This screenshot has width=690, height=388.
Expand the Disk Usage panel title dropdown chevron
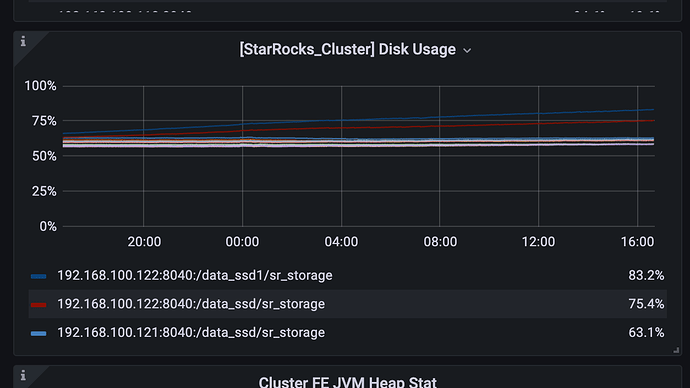click(x=467, y=51)
